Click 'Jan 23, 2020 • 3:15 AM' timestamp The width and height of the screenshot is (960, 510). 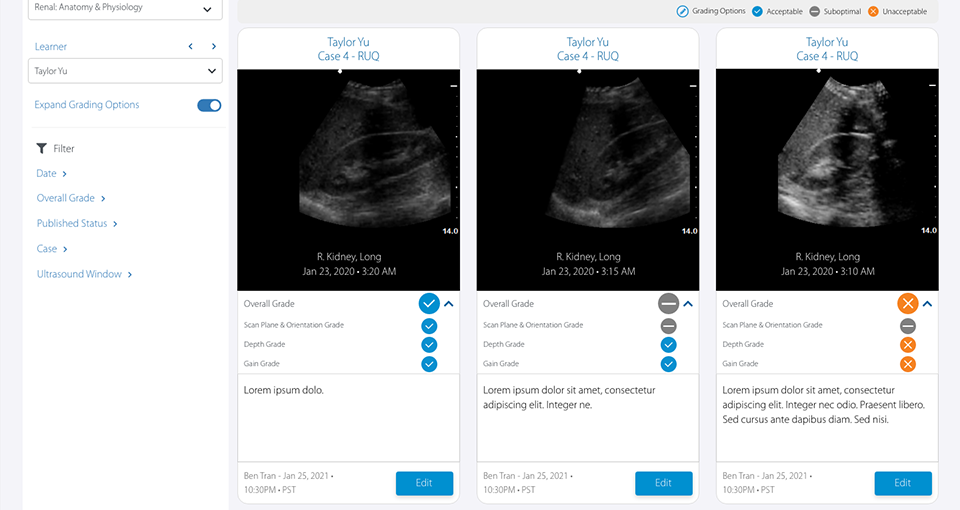(588, 271)
